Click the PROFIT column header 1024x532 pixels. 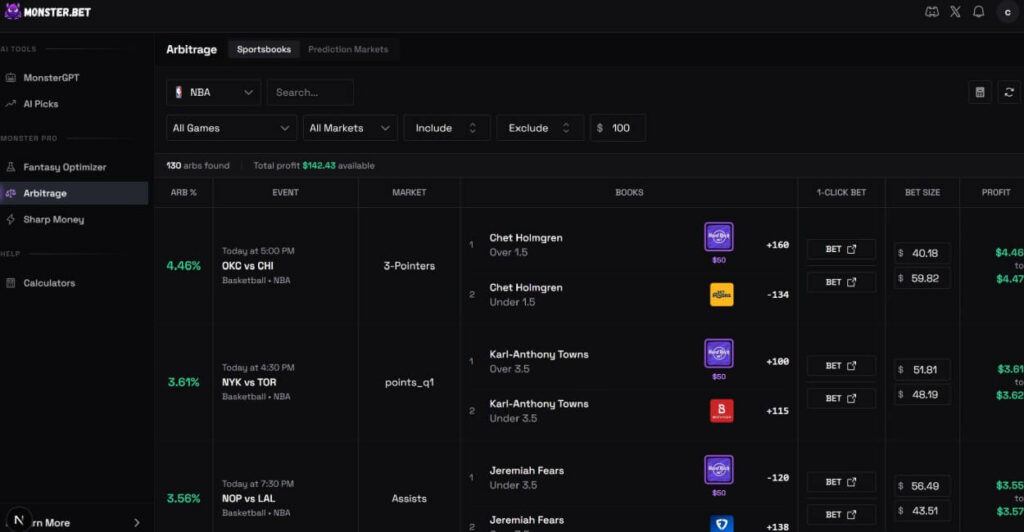(995, 193)
